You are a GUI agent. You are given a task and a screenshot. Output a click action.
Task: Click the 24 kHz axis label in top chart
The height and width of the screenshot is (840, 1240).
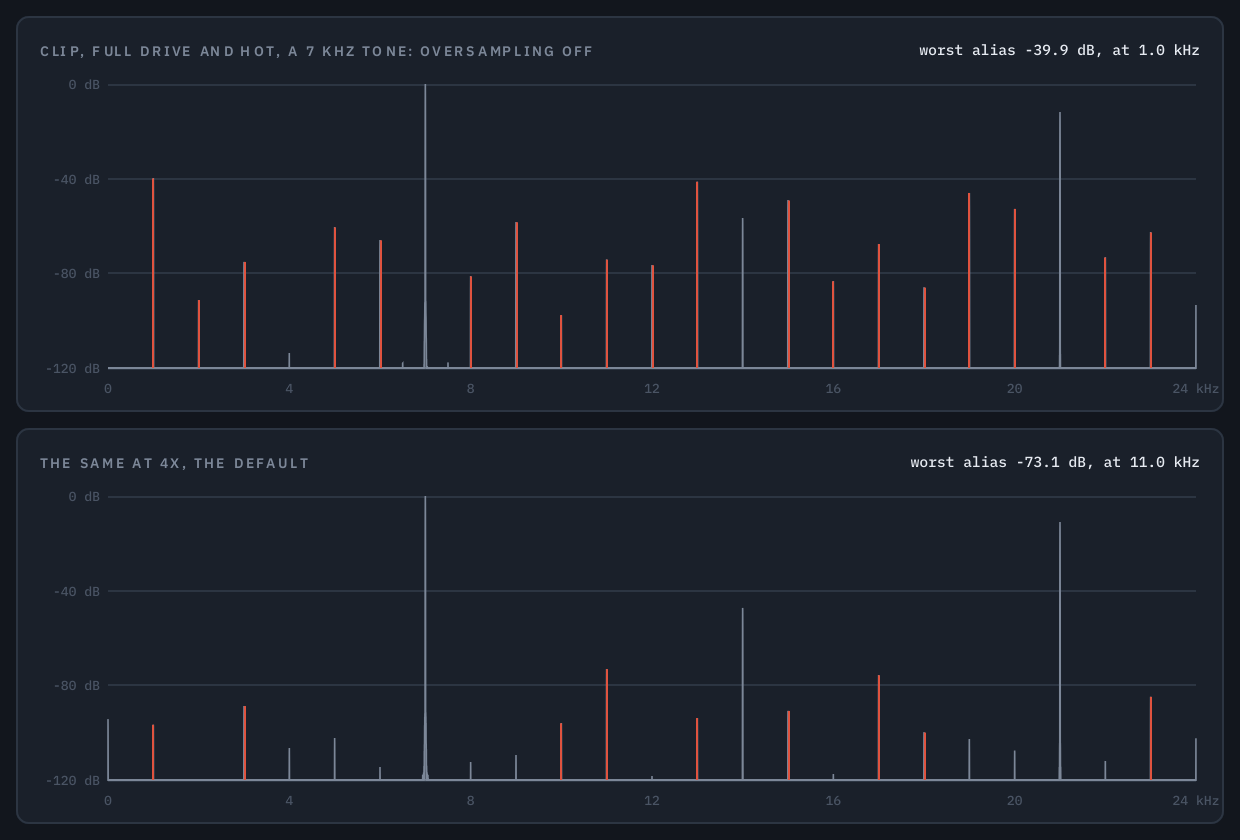[x=1196, y=388]
